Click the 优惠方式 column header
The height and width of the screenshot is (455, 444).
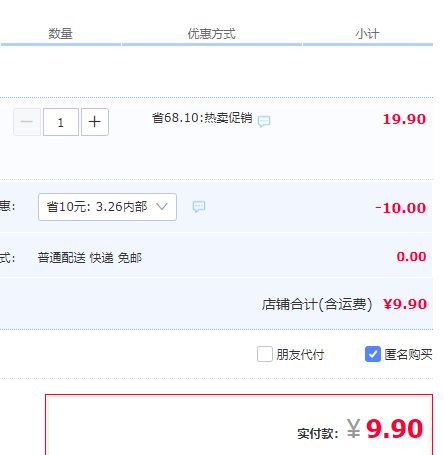coord(212,34)
